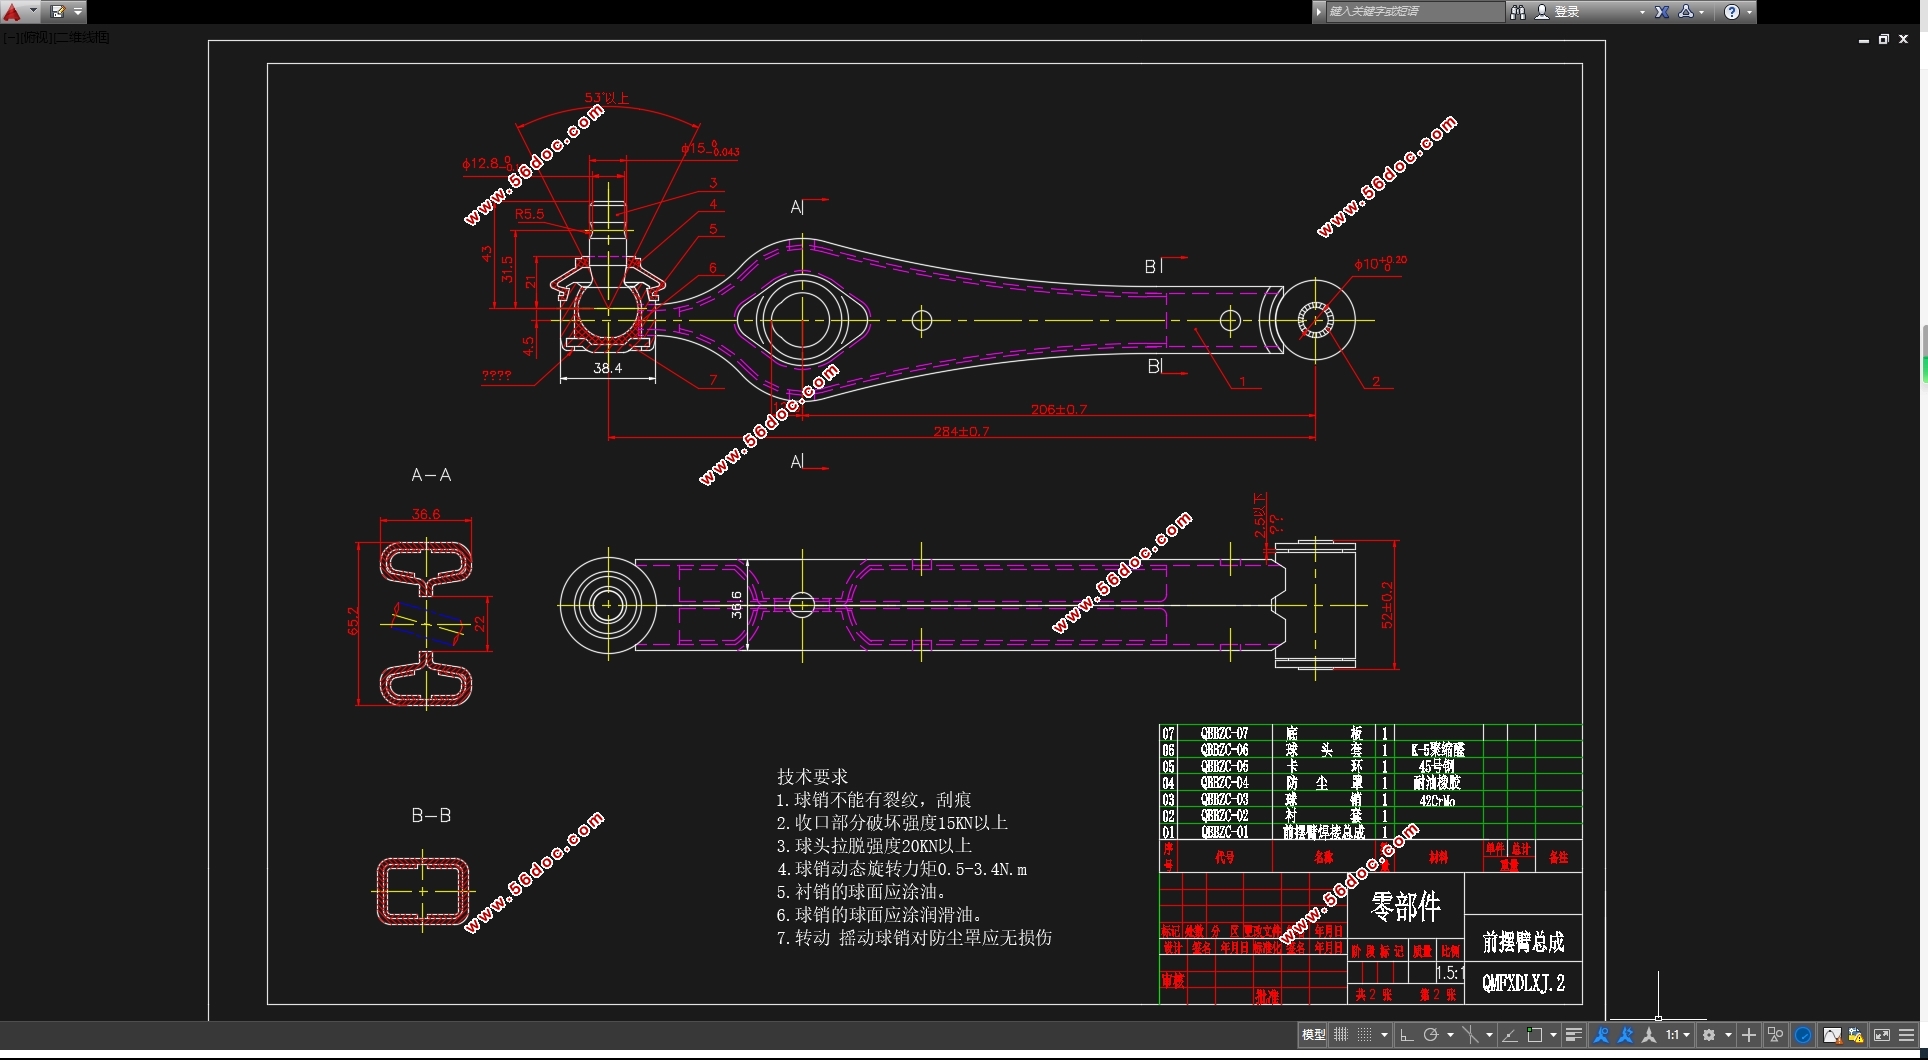Open the [二维线框] visual style menu
This screenshot has height=1060, width=1928.
point(81,37)
